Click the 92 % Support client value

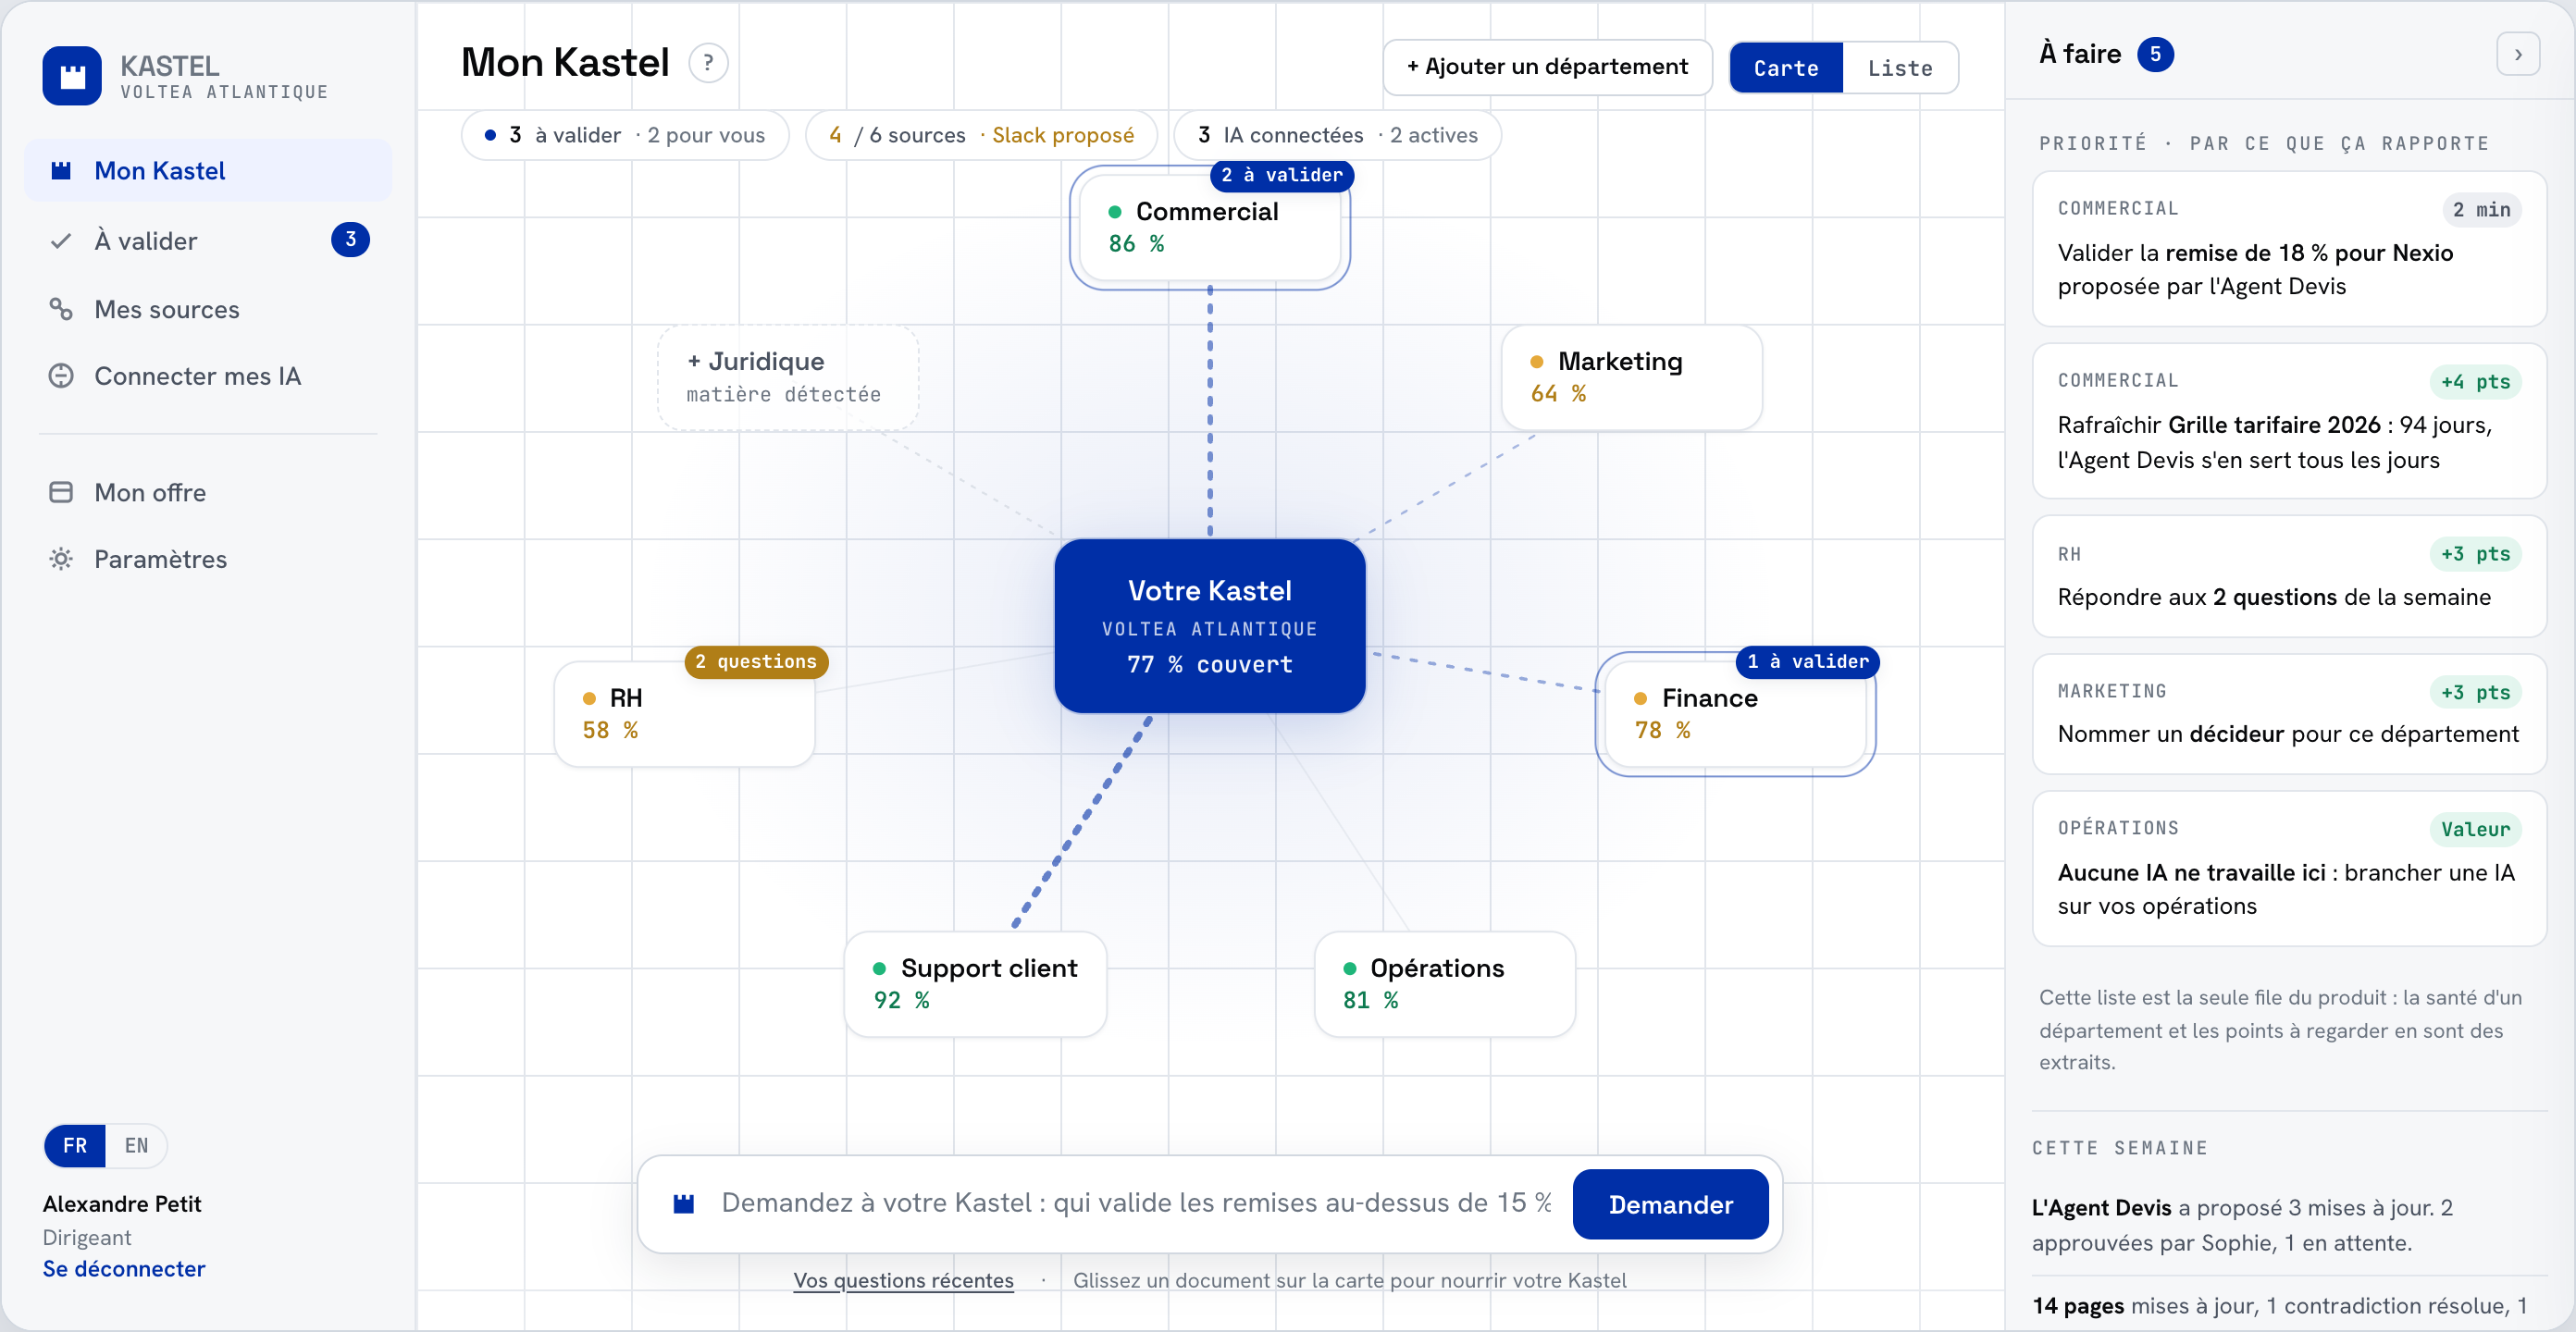point(901,1001)
